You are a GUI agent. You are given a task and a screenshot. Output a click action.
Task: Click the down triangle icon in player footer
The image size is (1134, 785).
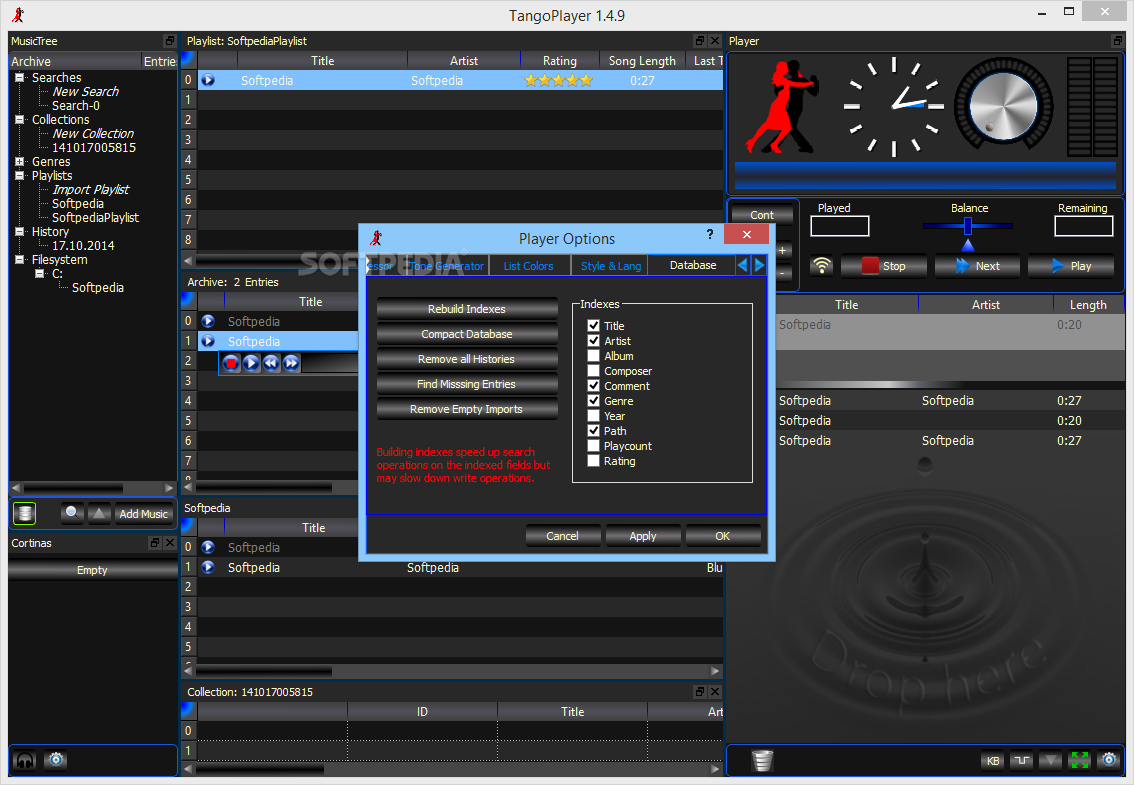click(x=1051, y=760)
